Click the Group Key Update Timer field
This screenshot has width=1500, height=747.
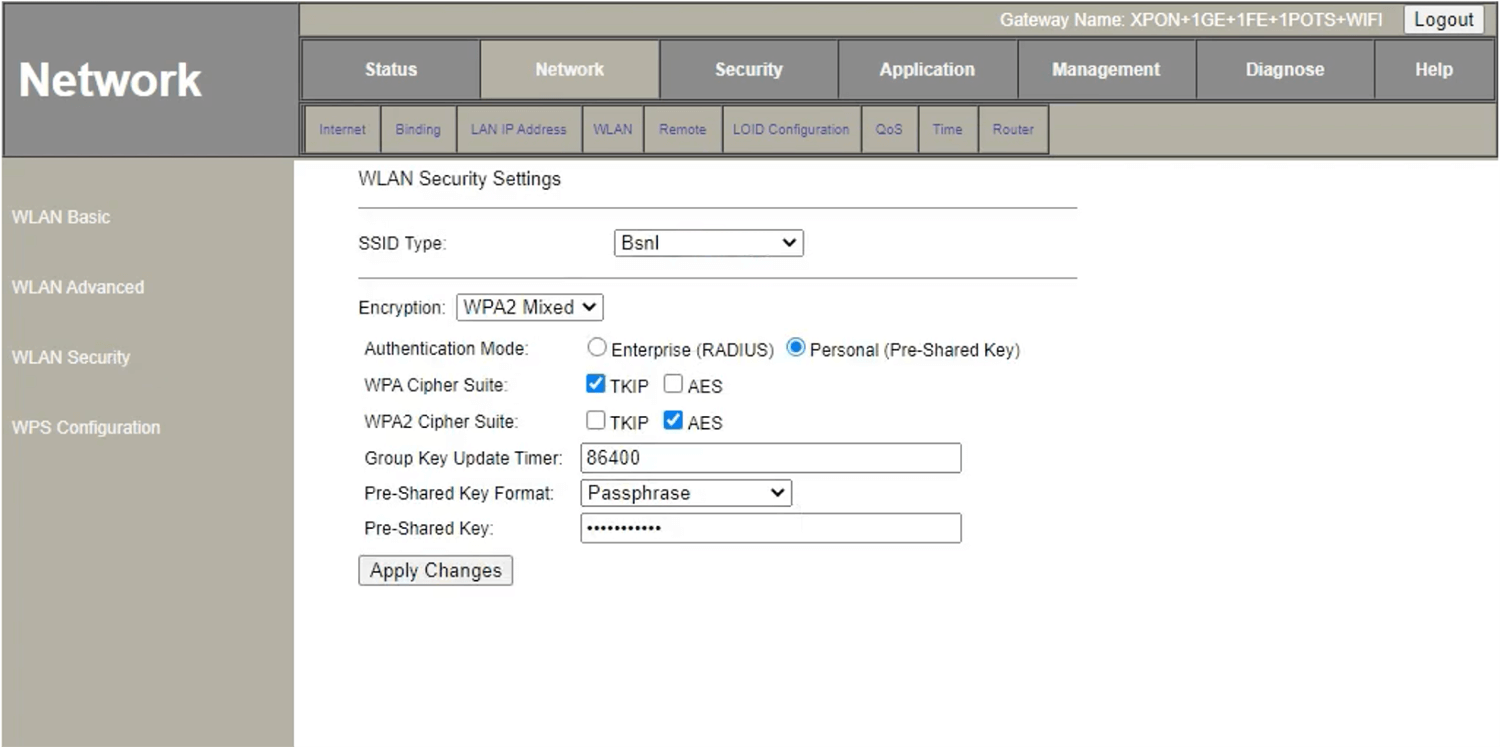pos(770,458)
